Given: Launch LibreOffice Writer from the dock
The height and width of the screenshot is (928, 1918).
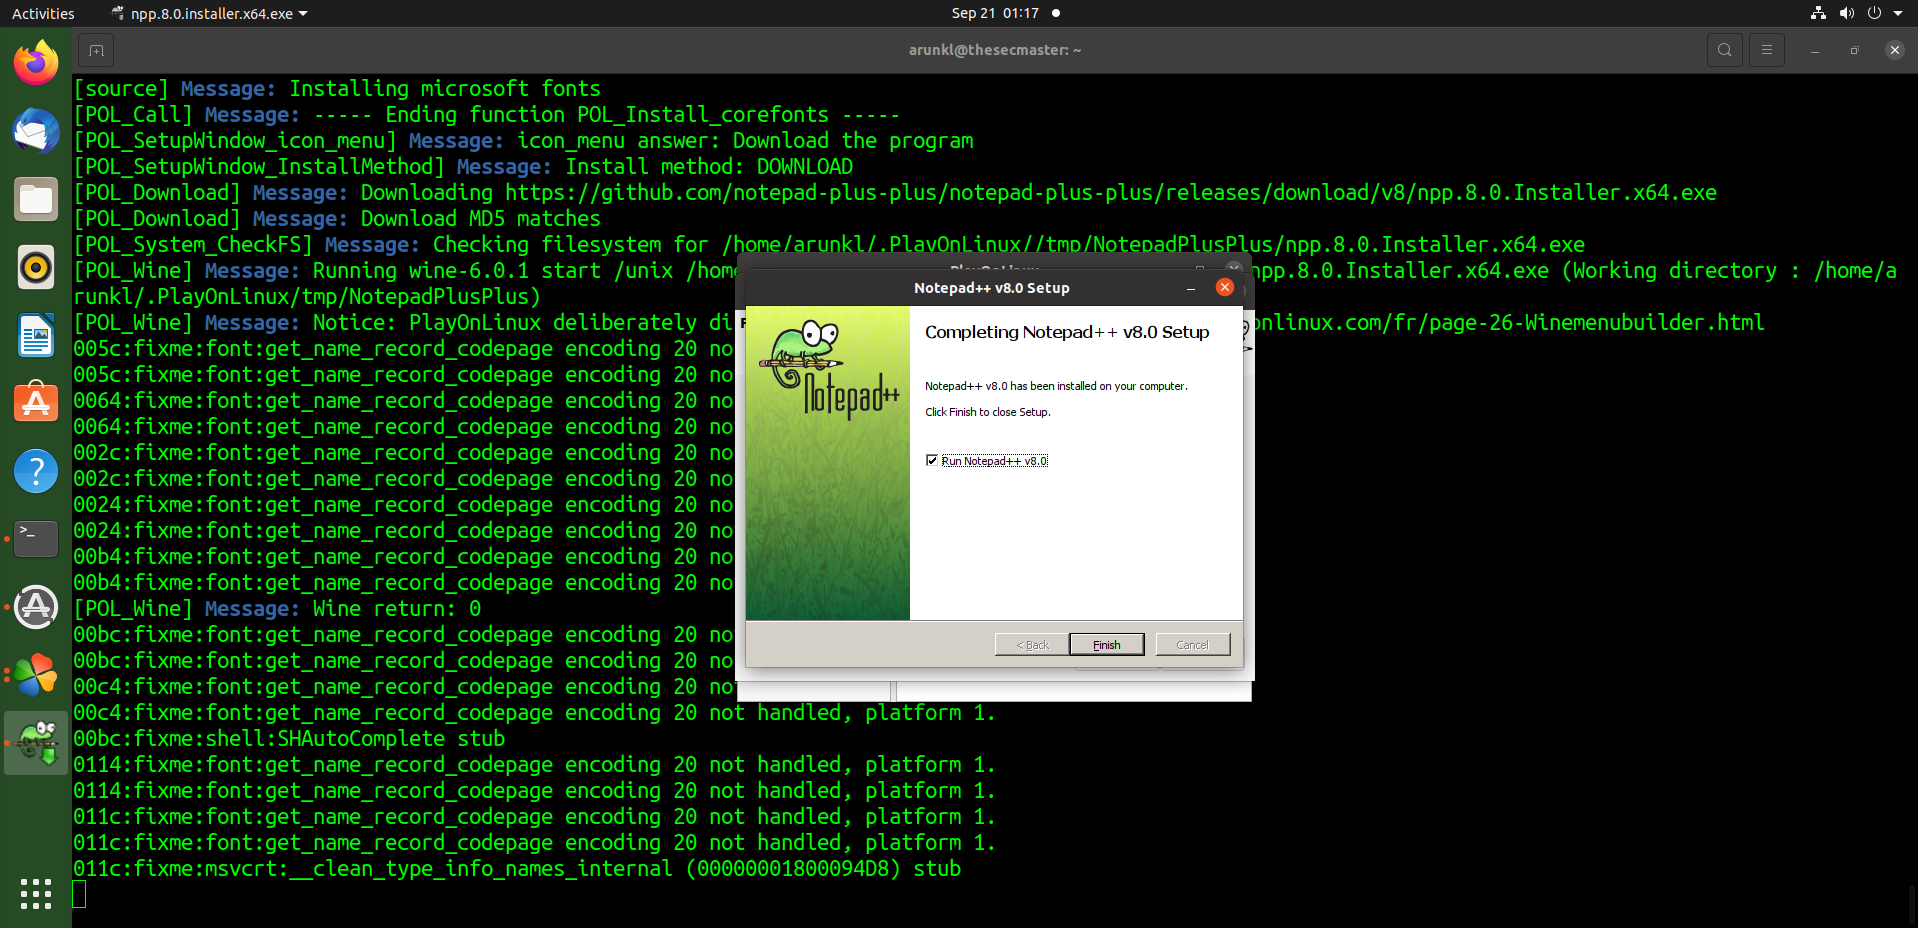Looking at the screenshot, I should [x=36, y=335].
